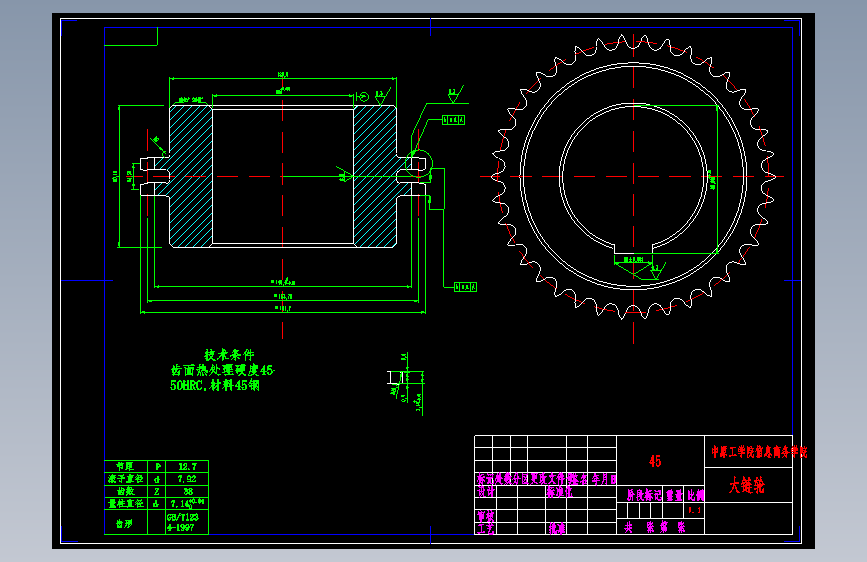This screenshot has width=867, height=562.
Task: Click the 比例 header cell
Action: pyautogui.click(x=696, y=495)
